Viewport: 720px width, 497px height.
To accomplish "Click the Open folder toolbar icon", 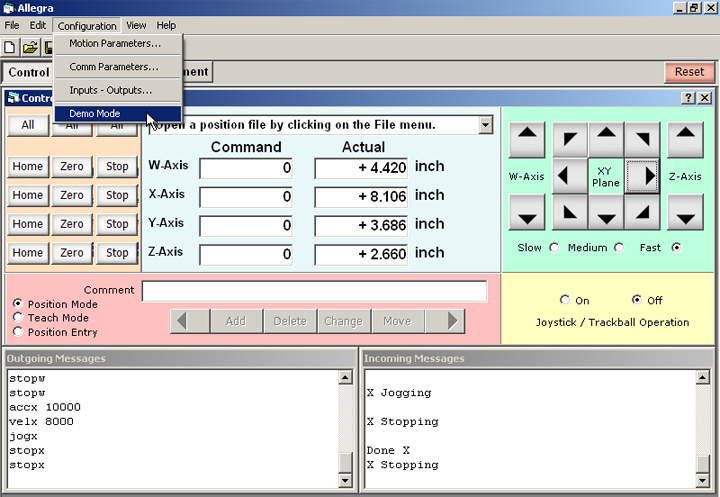I will coord(30,47).
